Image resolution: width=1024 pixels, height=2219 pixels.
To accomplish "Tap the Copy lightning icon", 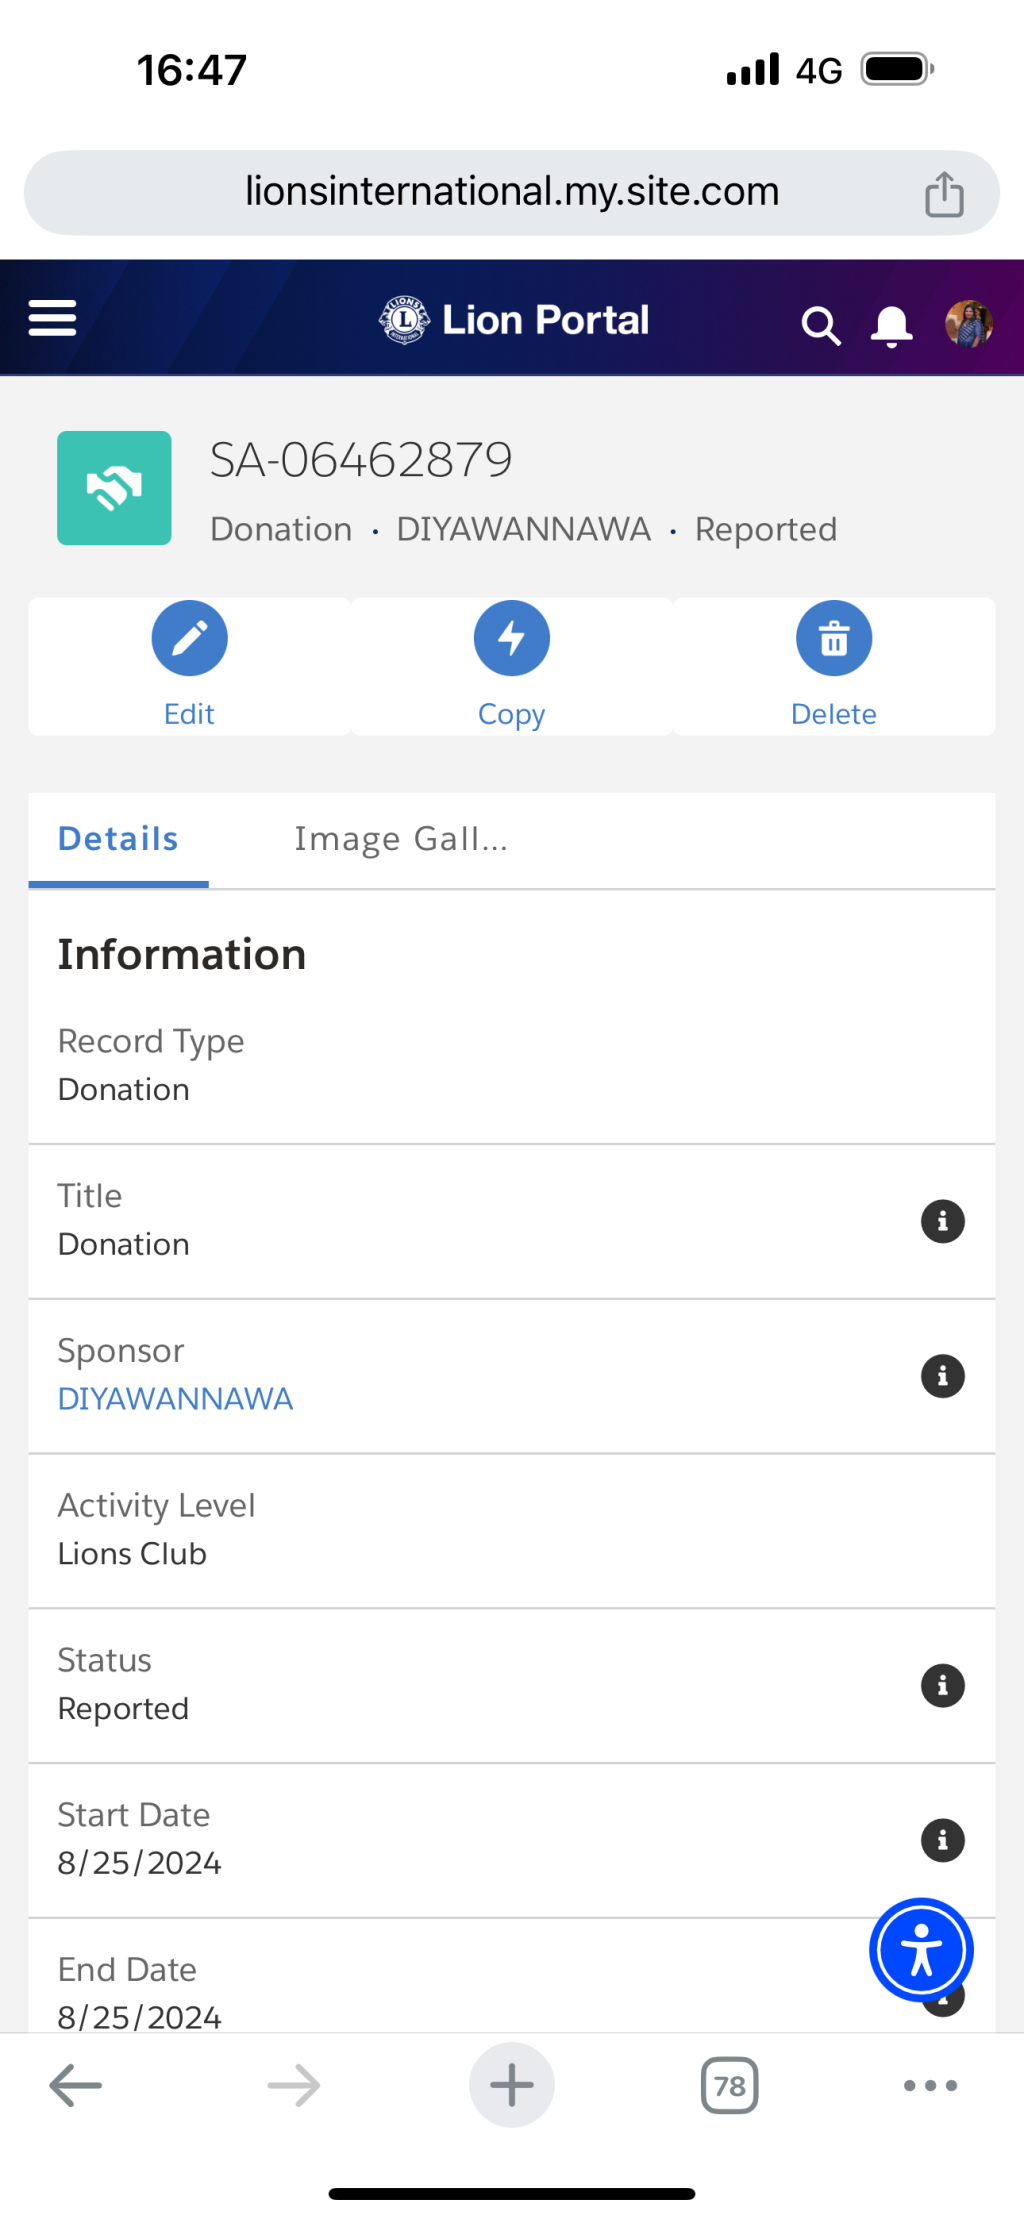I will pyautogui.click(x=512, y=638).
